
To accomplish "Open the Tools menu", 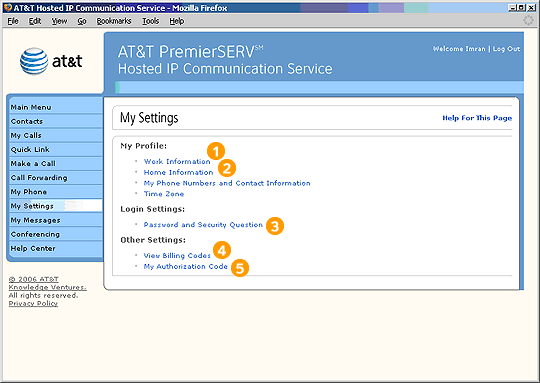I will pos(151,21).
